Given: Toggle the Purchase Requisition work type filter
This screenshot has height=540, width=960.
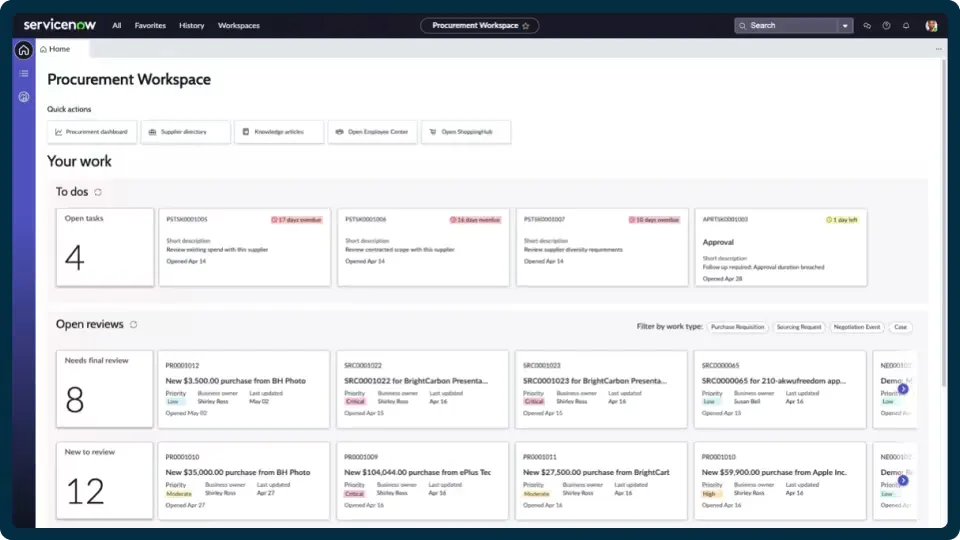Looking at the screenshot, I should pyautogui.click(x=737, y=327).
